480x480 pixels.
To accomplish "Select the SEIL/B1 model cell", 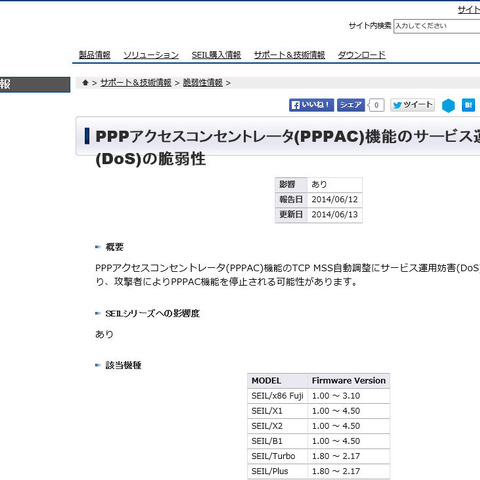I will click(x=277, y=441).
